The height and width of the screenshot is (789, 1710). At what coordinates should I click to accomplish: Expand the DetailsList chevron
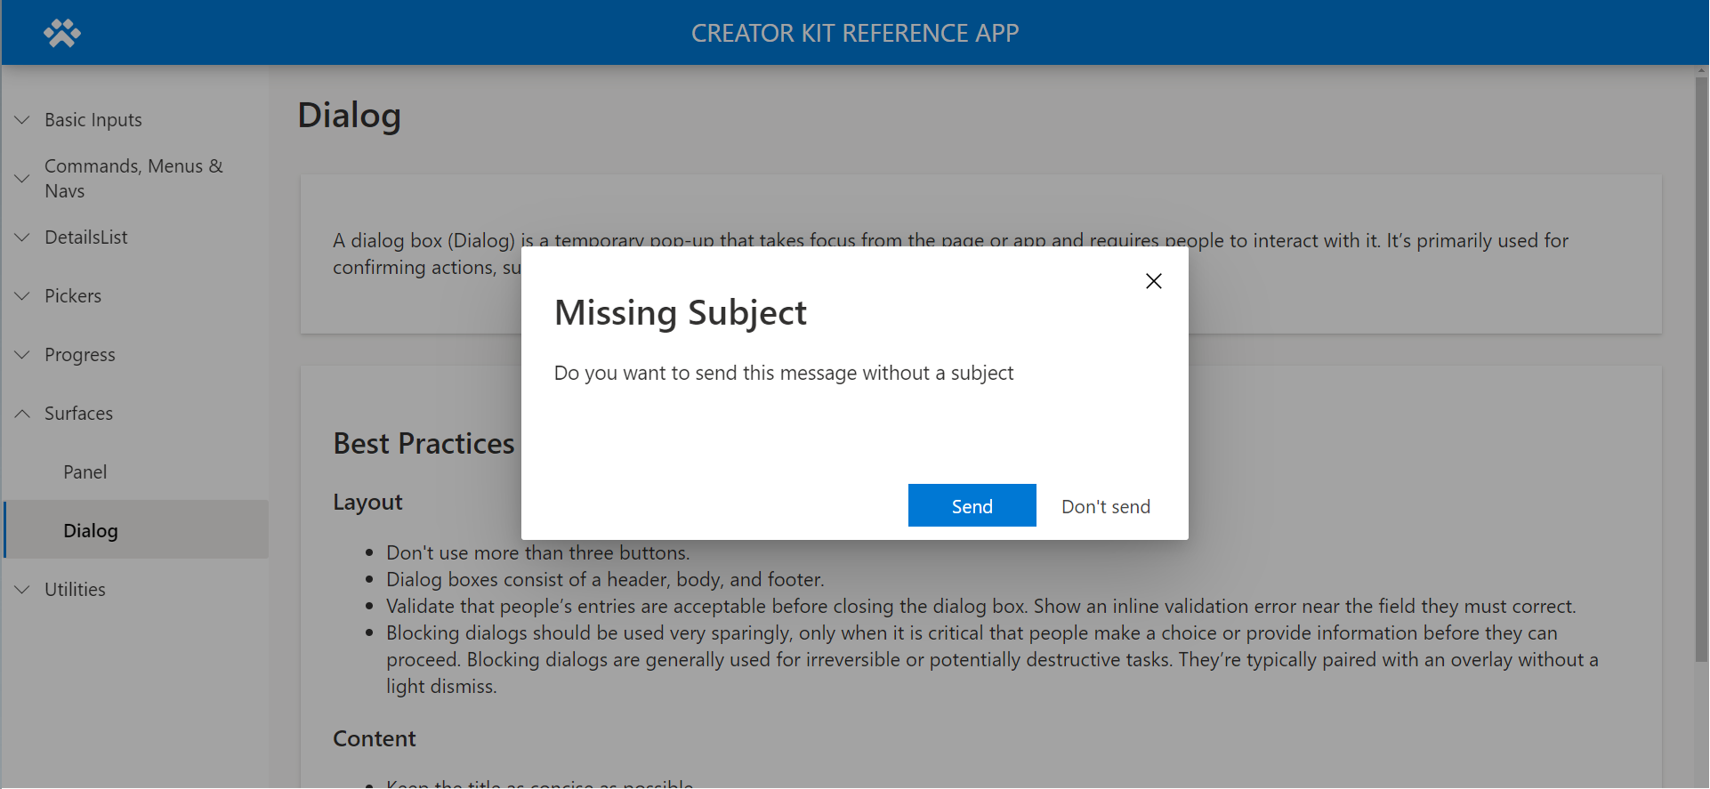(22, 238)
